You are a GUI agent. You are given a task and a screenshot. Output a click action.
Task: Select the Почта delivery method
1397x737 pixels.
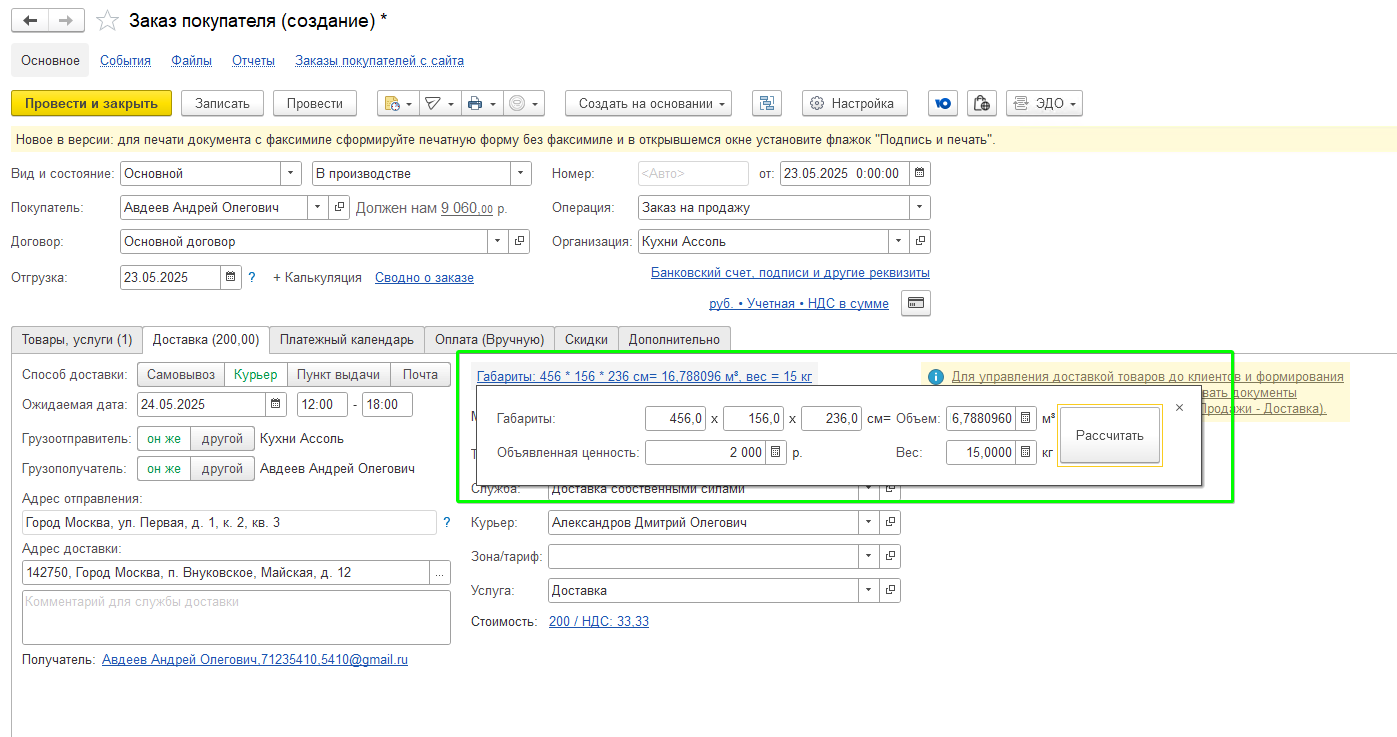[420, 374]
